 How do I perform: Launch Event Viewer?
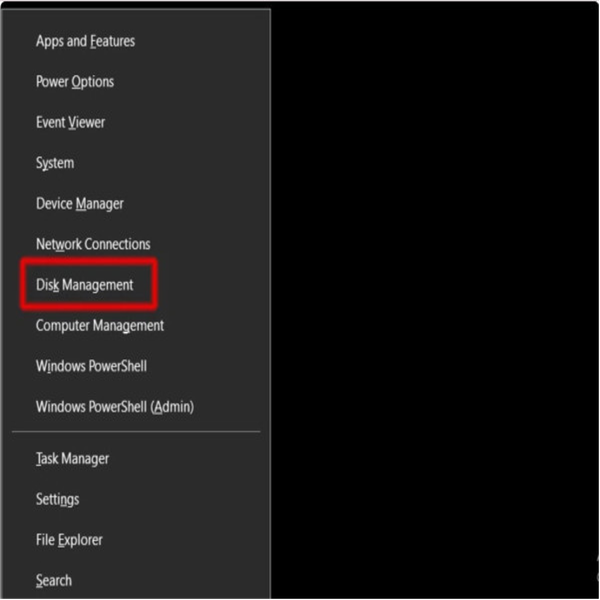[70, 122]
